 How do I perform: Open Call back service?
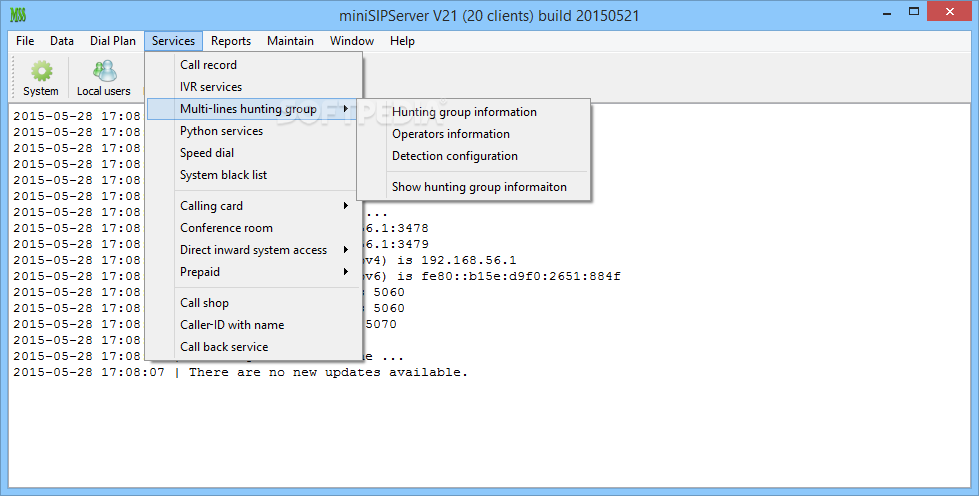(x=254, y=347)
